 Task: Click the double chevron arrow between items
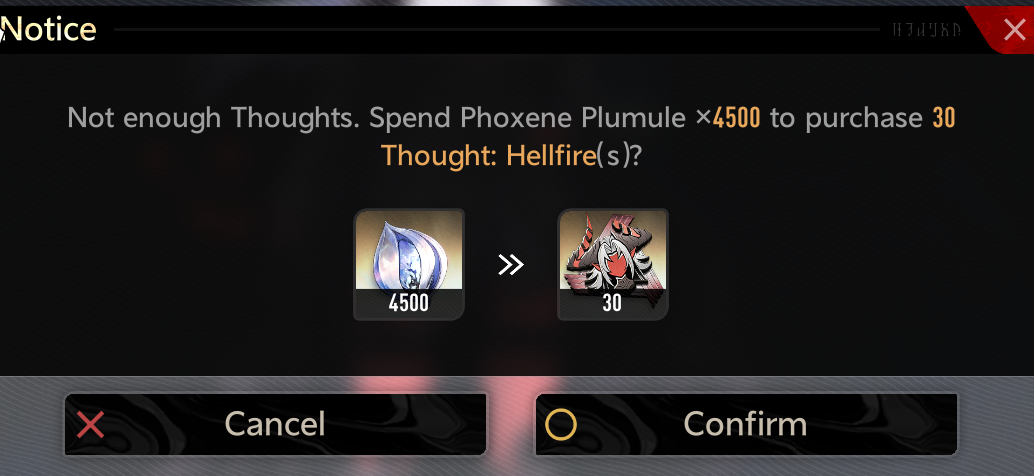(x=510, y=265)
